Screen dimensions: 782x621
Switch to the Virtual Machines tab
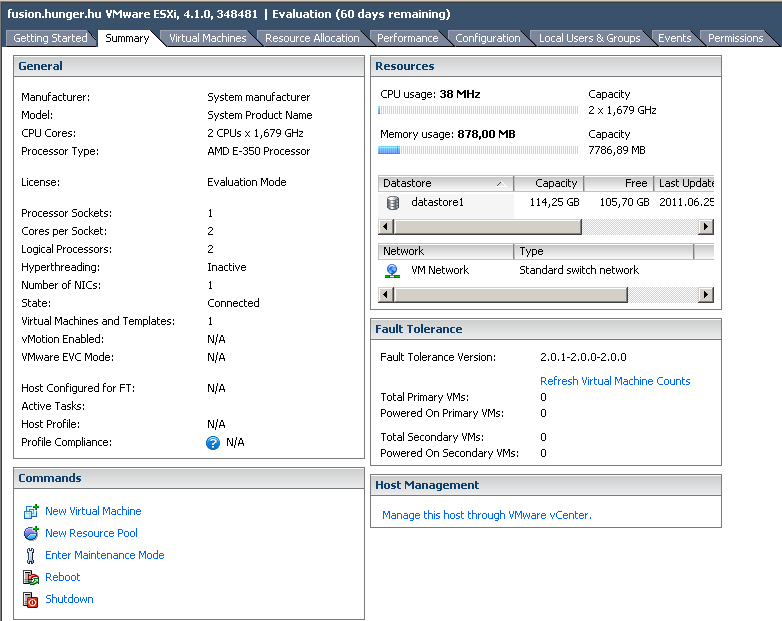pyautogui.click(x=208, y=38)
